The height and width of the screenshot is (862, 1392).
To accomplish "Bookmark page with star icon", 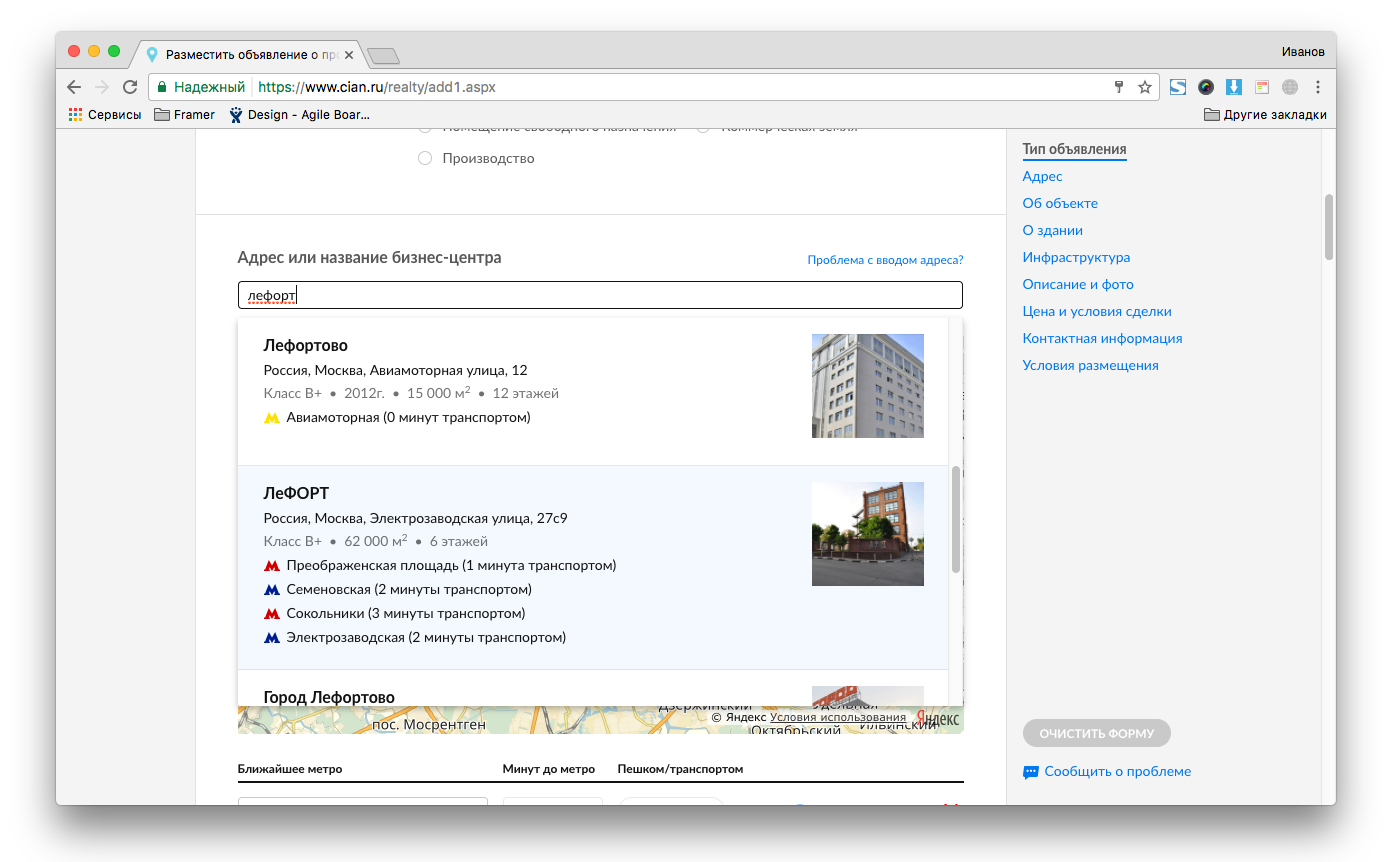I will [x=1145, y=87].
